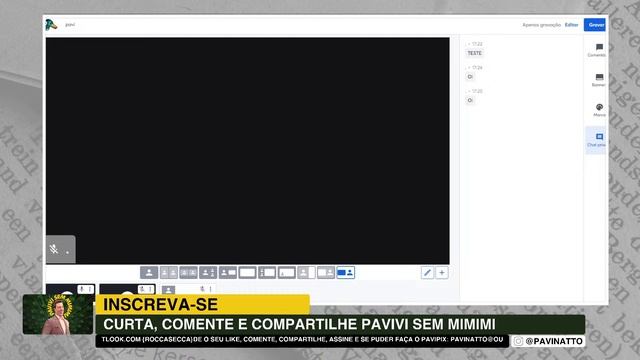640x360 pixels.
Task: Click the Editar link in header
Action: click(571, 25)
